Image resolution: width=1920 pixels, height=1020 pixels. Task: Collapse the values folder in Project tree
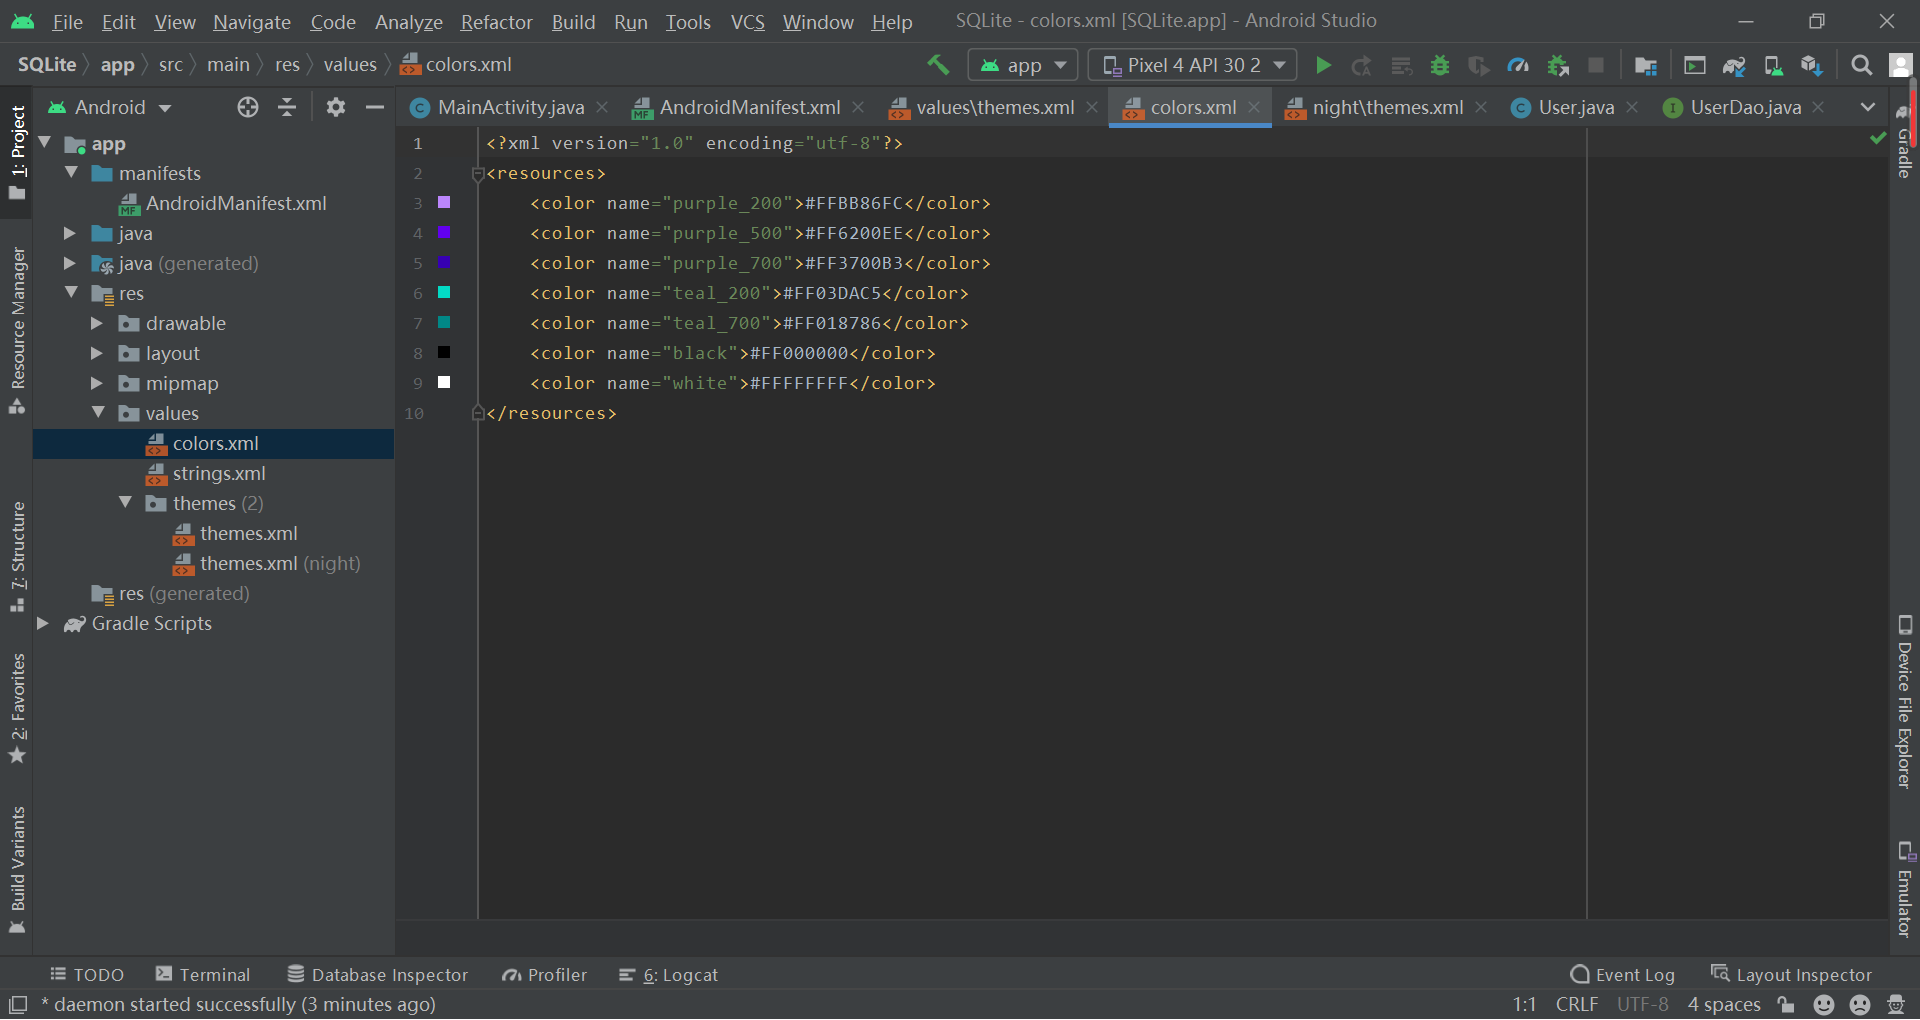(98, 412)
